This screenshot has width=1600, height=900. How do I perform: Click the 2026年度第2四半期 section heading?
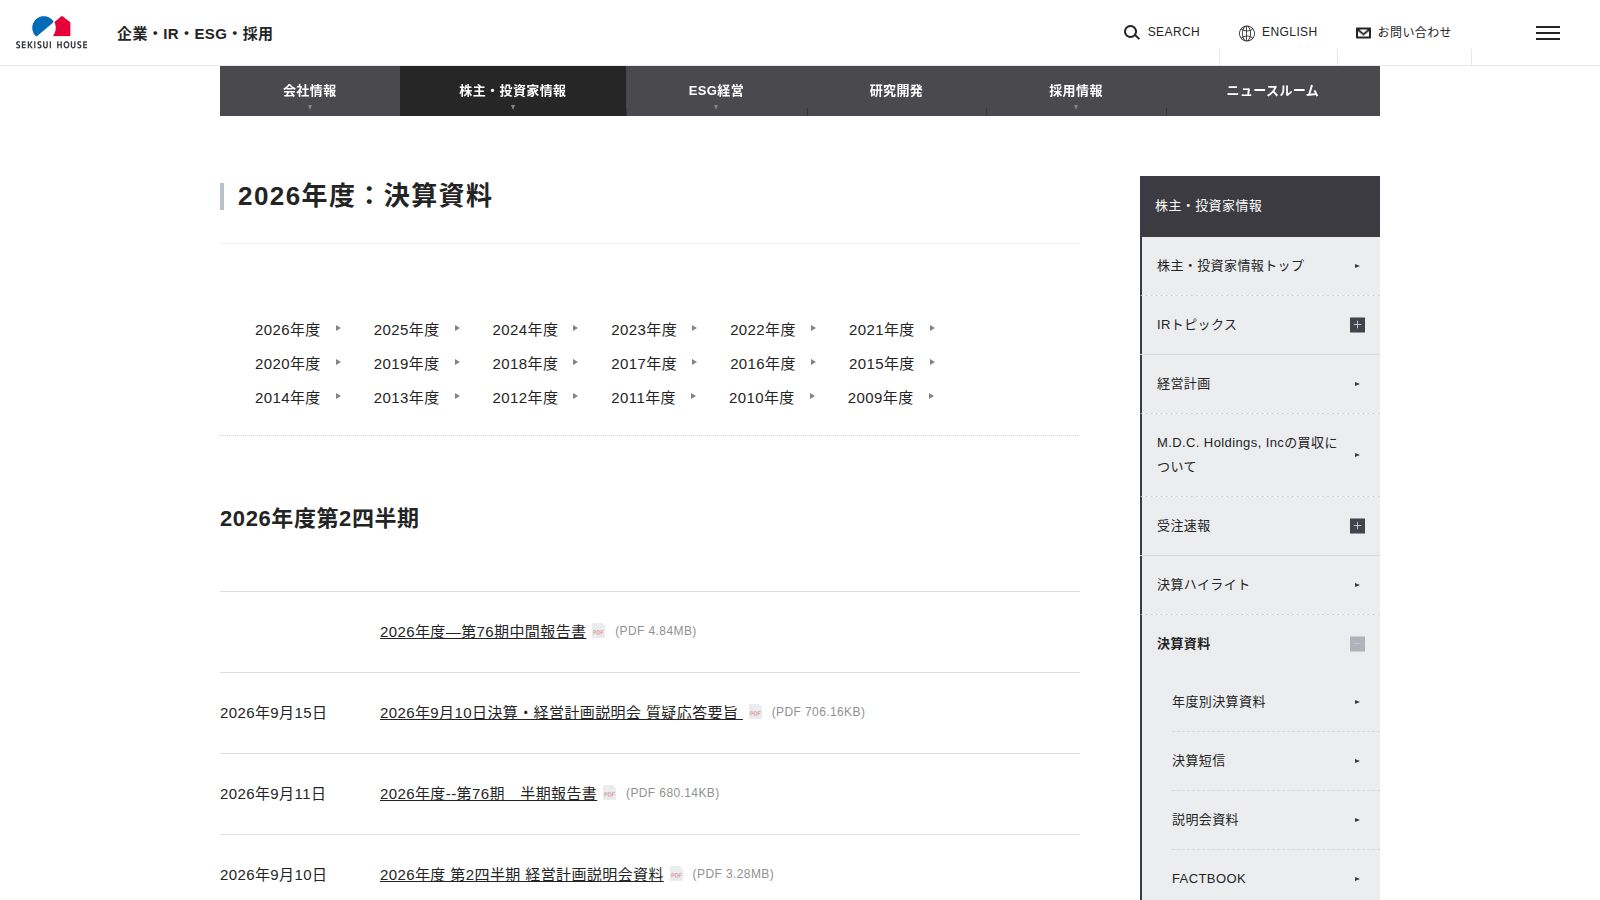[x=319, y=519]
